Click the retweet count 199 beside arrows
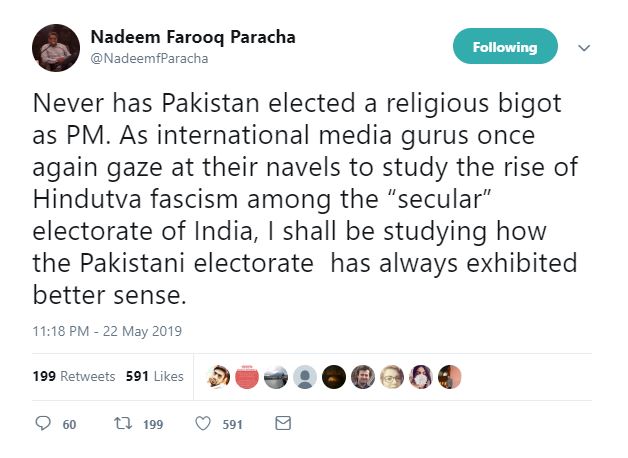This screenshot has height=458, width=628. [x=153, y=425]
